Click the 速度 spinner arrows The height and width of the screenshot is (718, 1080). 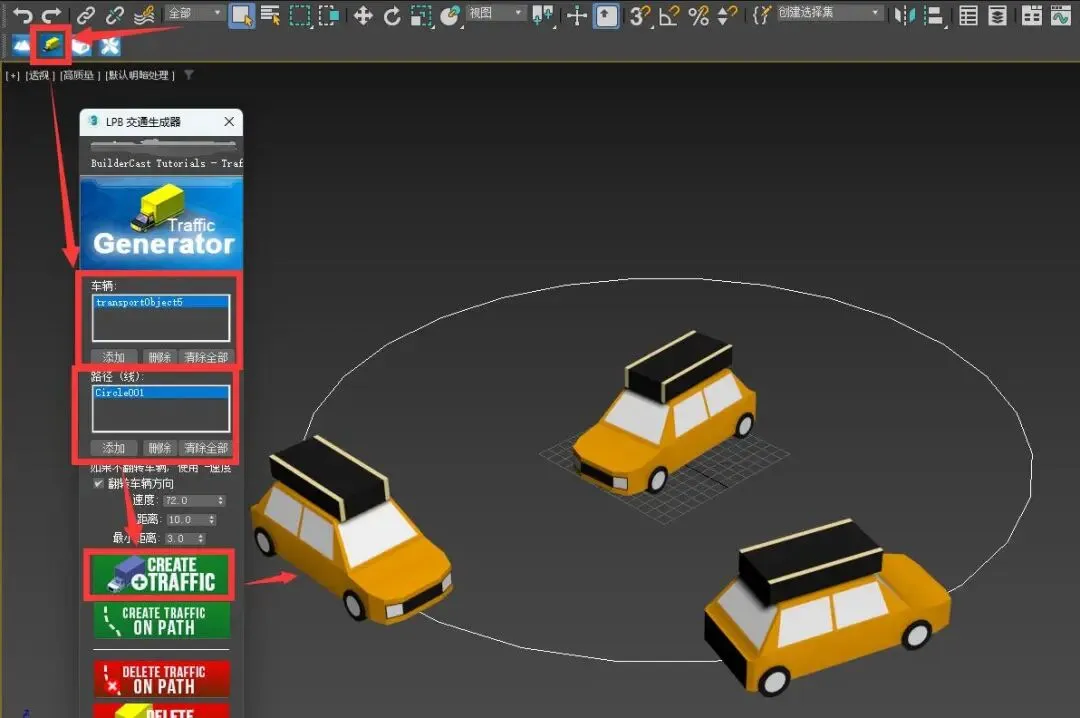pyautogui.click(x=220, y=500)
